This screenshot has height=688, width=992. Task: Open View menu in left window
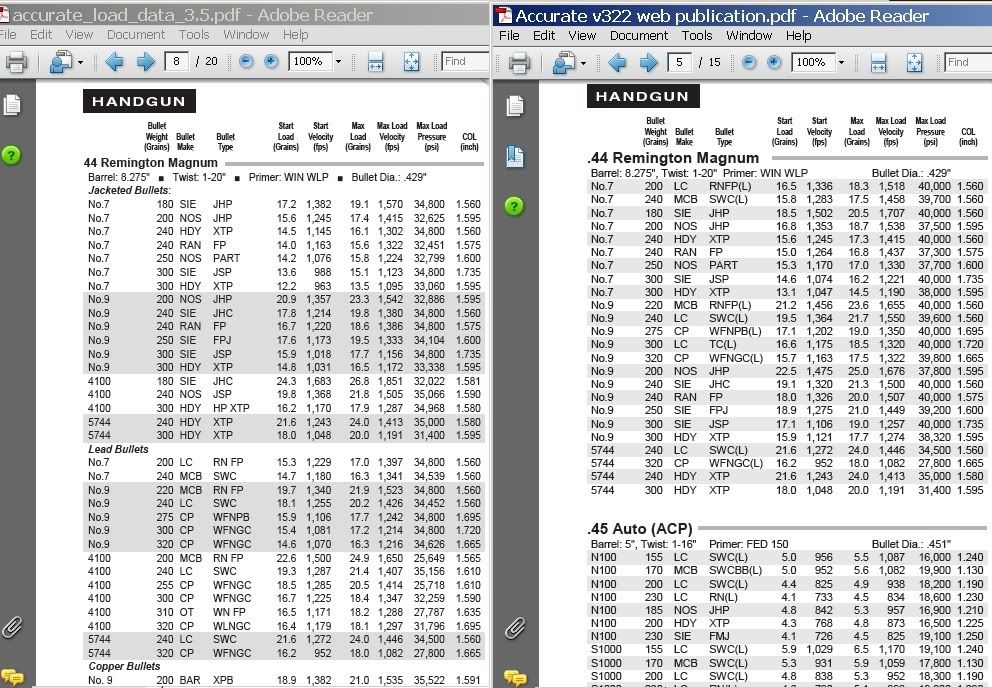coord(79,34)
